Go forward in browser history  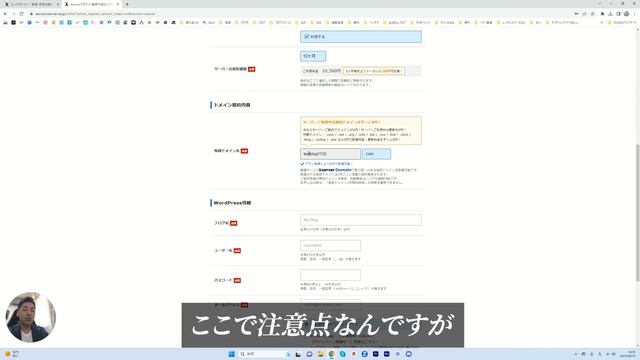[13, 14]
